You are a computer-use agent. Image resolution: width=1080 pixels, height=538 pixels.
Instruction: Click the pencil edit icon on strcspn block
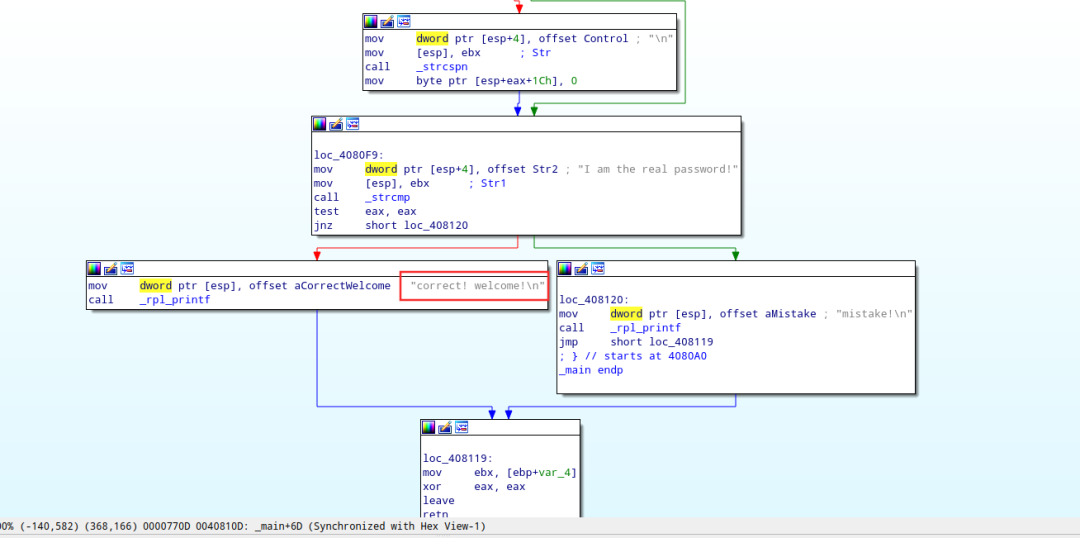click(x=387, y=21)
